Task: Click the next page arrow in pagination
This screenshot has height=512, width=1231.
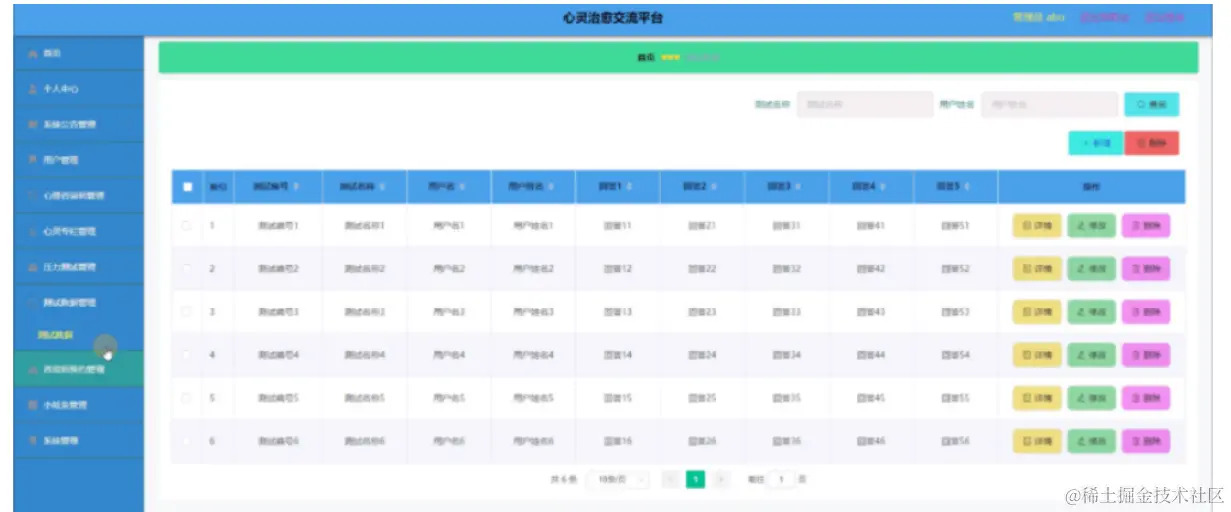Action: 721,480
